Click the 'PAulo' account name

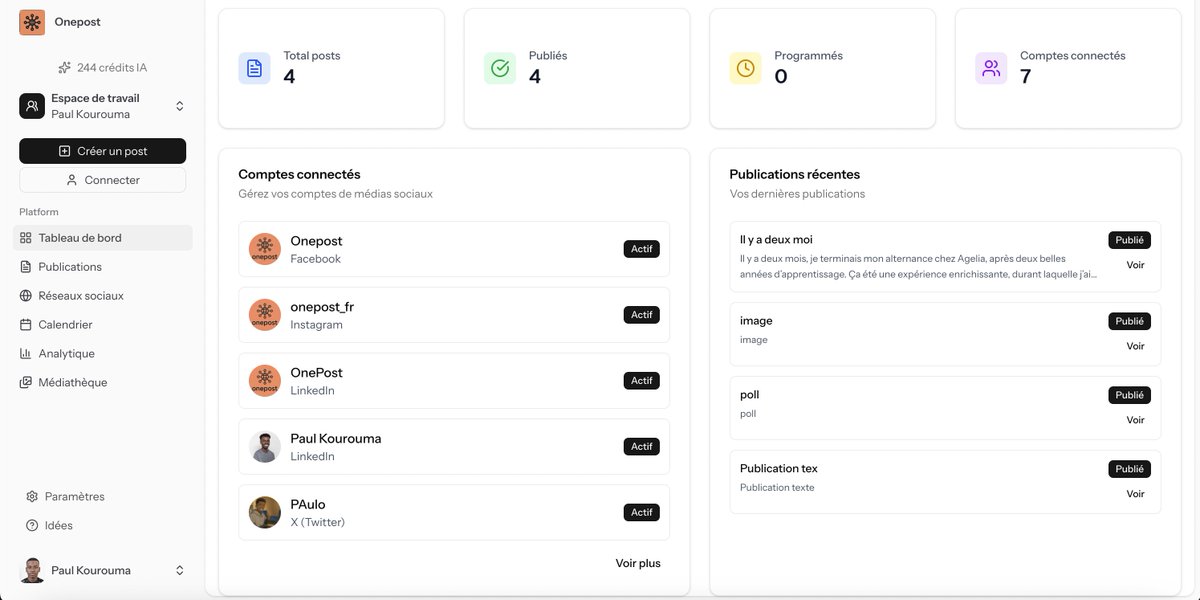pos(308,505)
